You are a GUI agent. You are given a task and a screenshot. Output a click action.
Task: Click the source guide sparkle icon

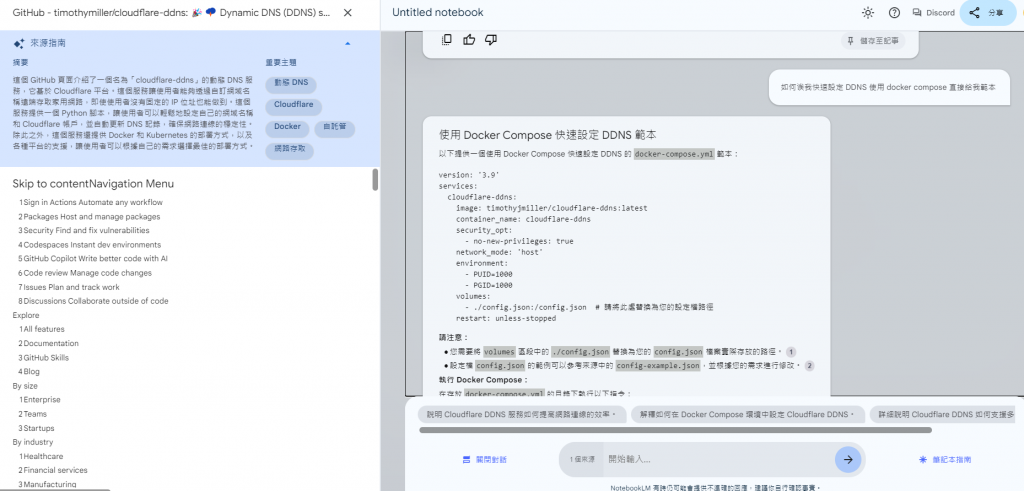coord(19,43)
